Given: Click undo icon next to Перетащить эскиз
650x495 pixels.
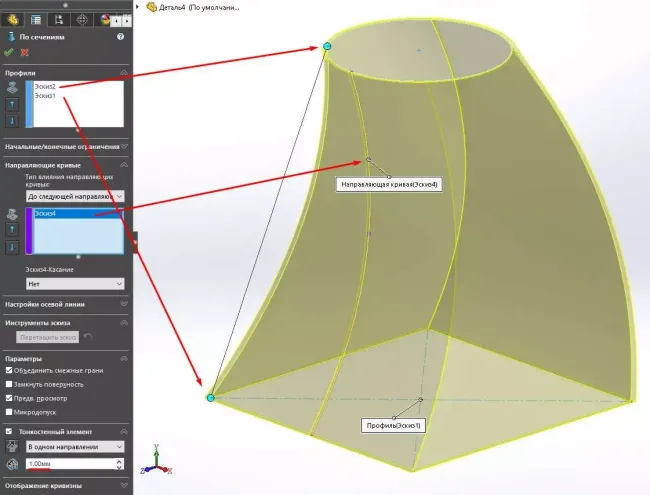Looking at the screenshot, I should pos(87,337).
